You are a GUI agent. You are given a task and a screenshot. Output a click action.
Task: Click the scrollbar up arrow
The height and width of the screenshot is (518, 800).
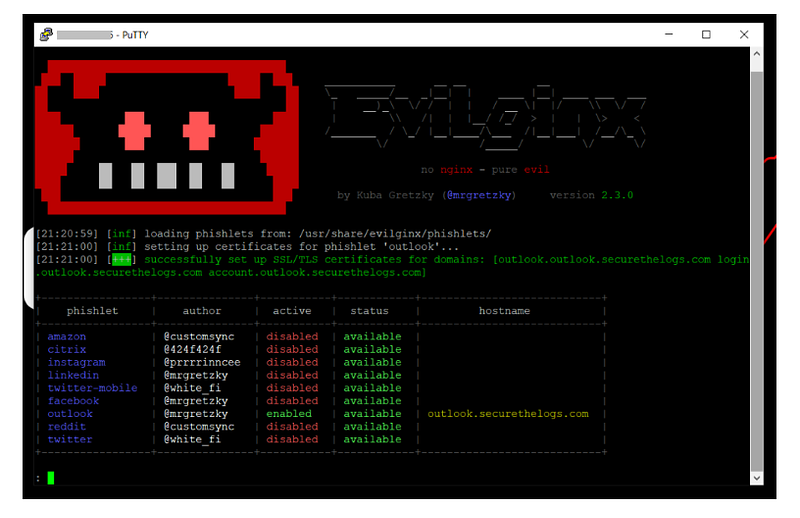click(757, 54)
